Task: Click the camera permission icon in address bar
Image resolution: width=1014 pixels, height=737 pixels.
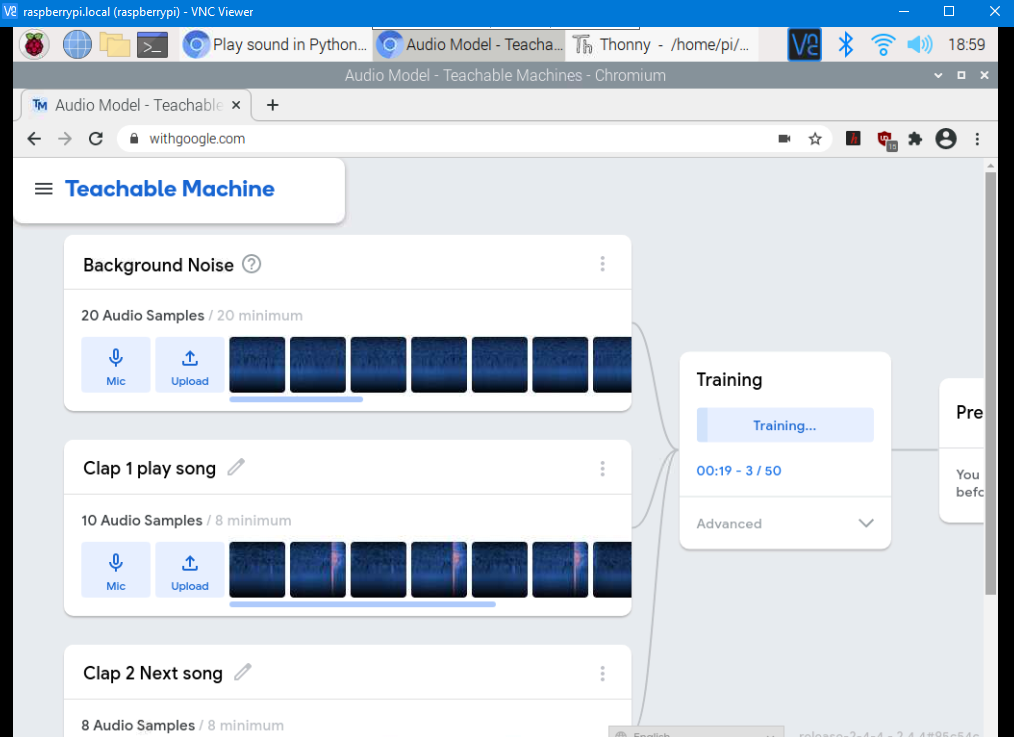Action: point(784,138)
